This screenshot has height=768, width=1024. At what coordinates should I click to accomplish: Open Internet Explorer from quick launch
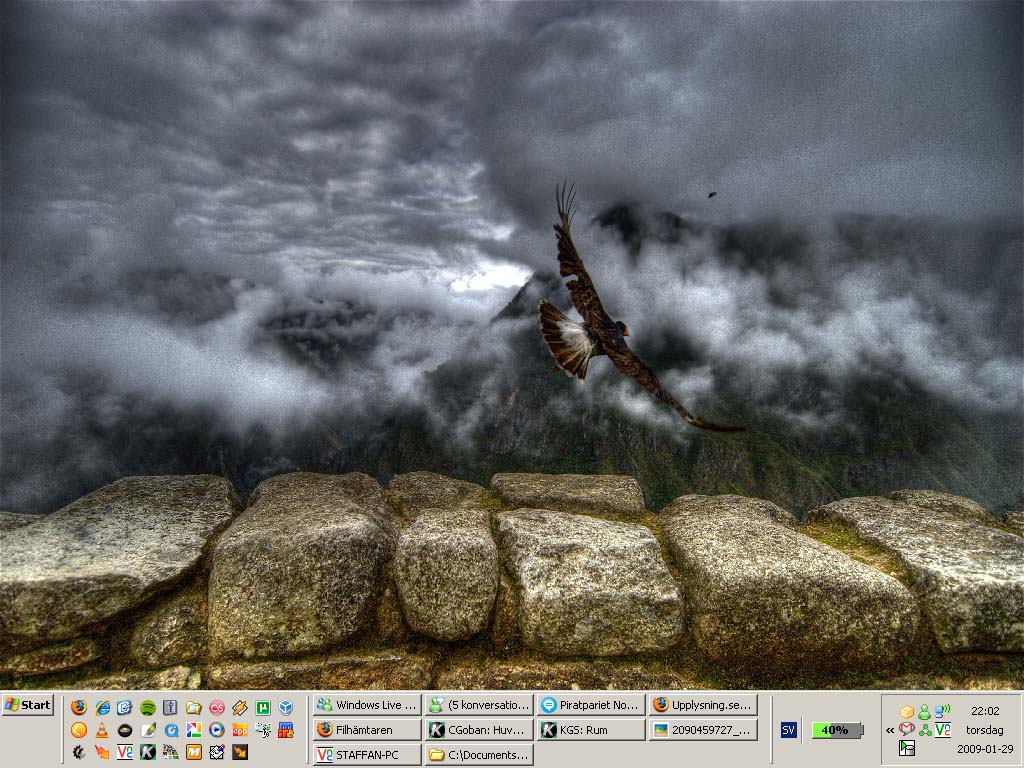(102, 707)
